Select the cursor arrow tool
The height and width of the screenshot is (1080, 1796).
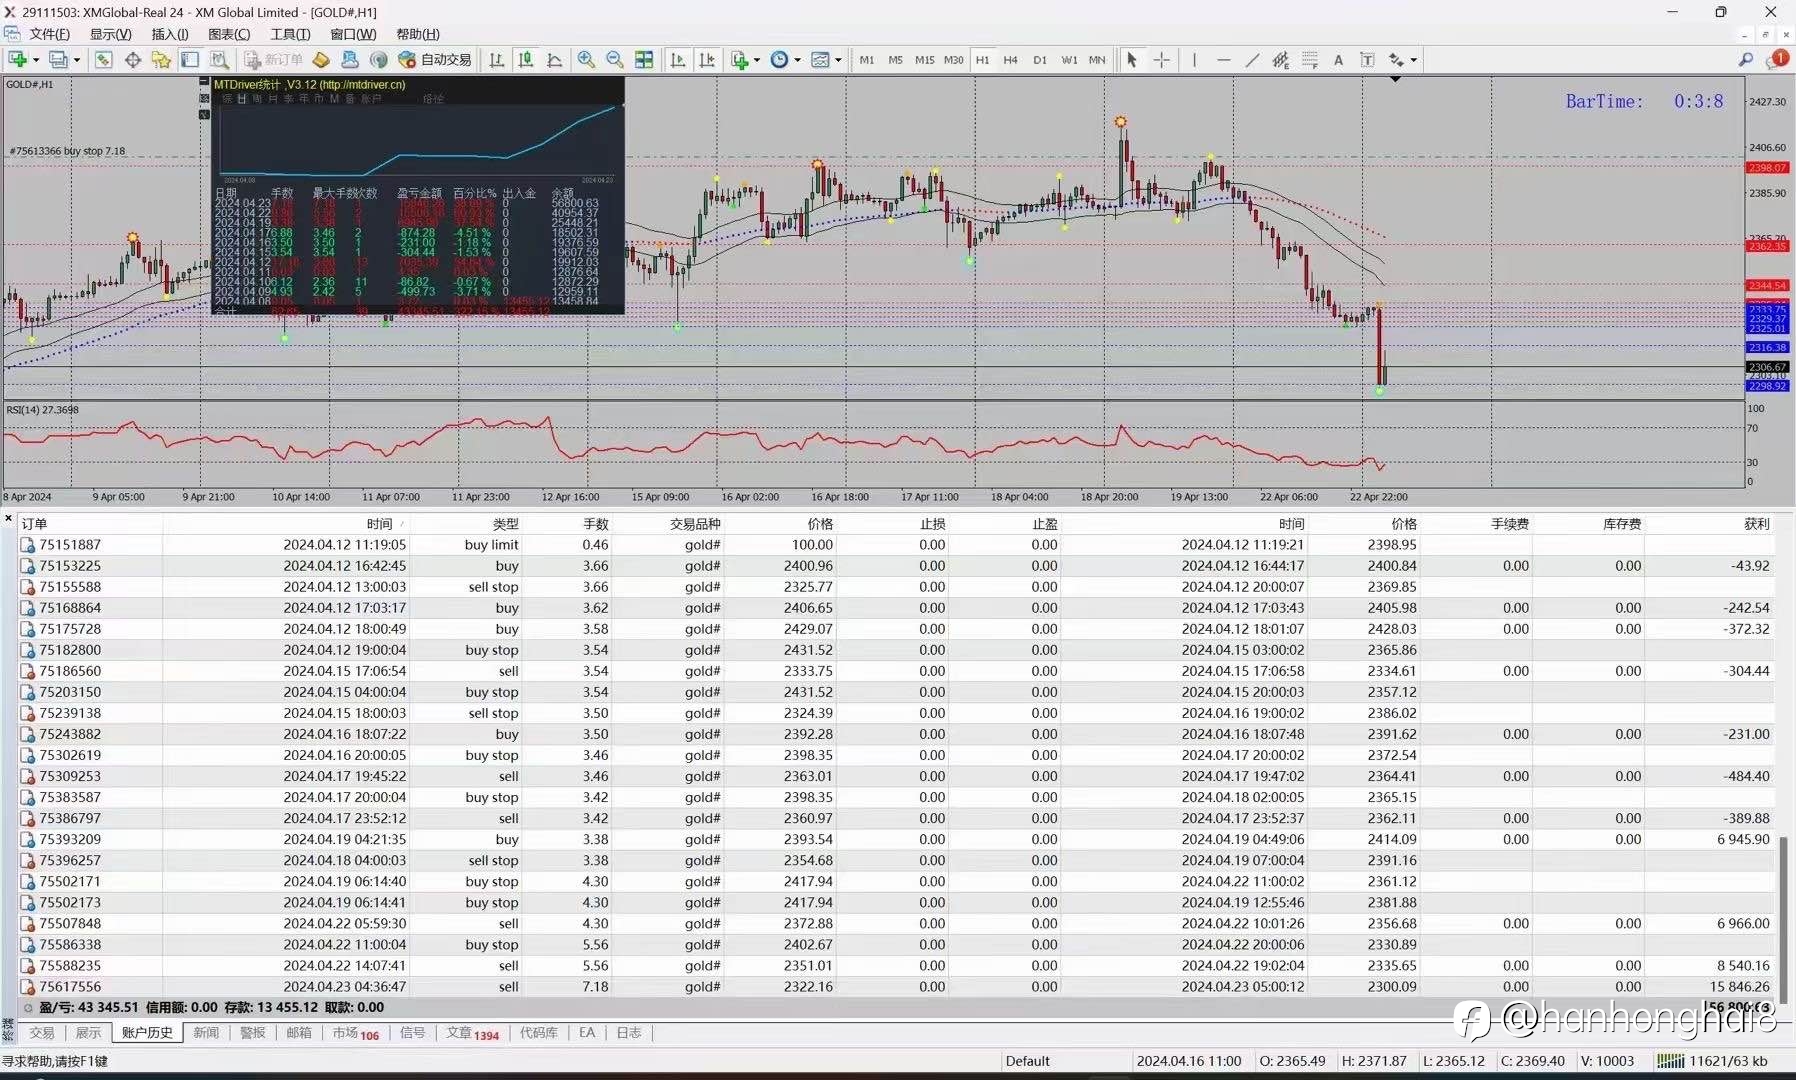[x=1132, y=60]
